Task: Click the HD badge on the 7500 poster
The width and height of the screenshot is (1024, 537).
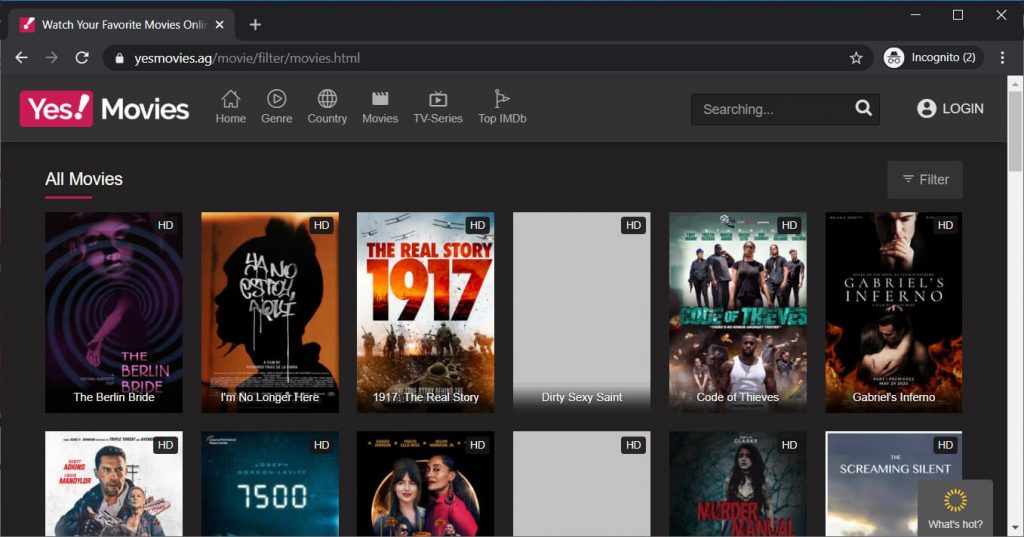Action: pos(321,445)
